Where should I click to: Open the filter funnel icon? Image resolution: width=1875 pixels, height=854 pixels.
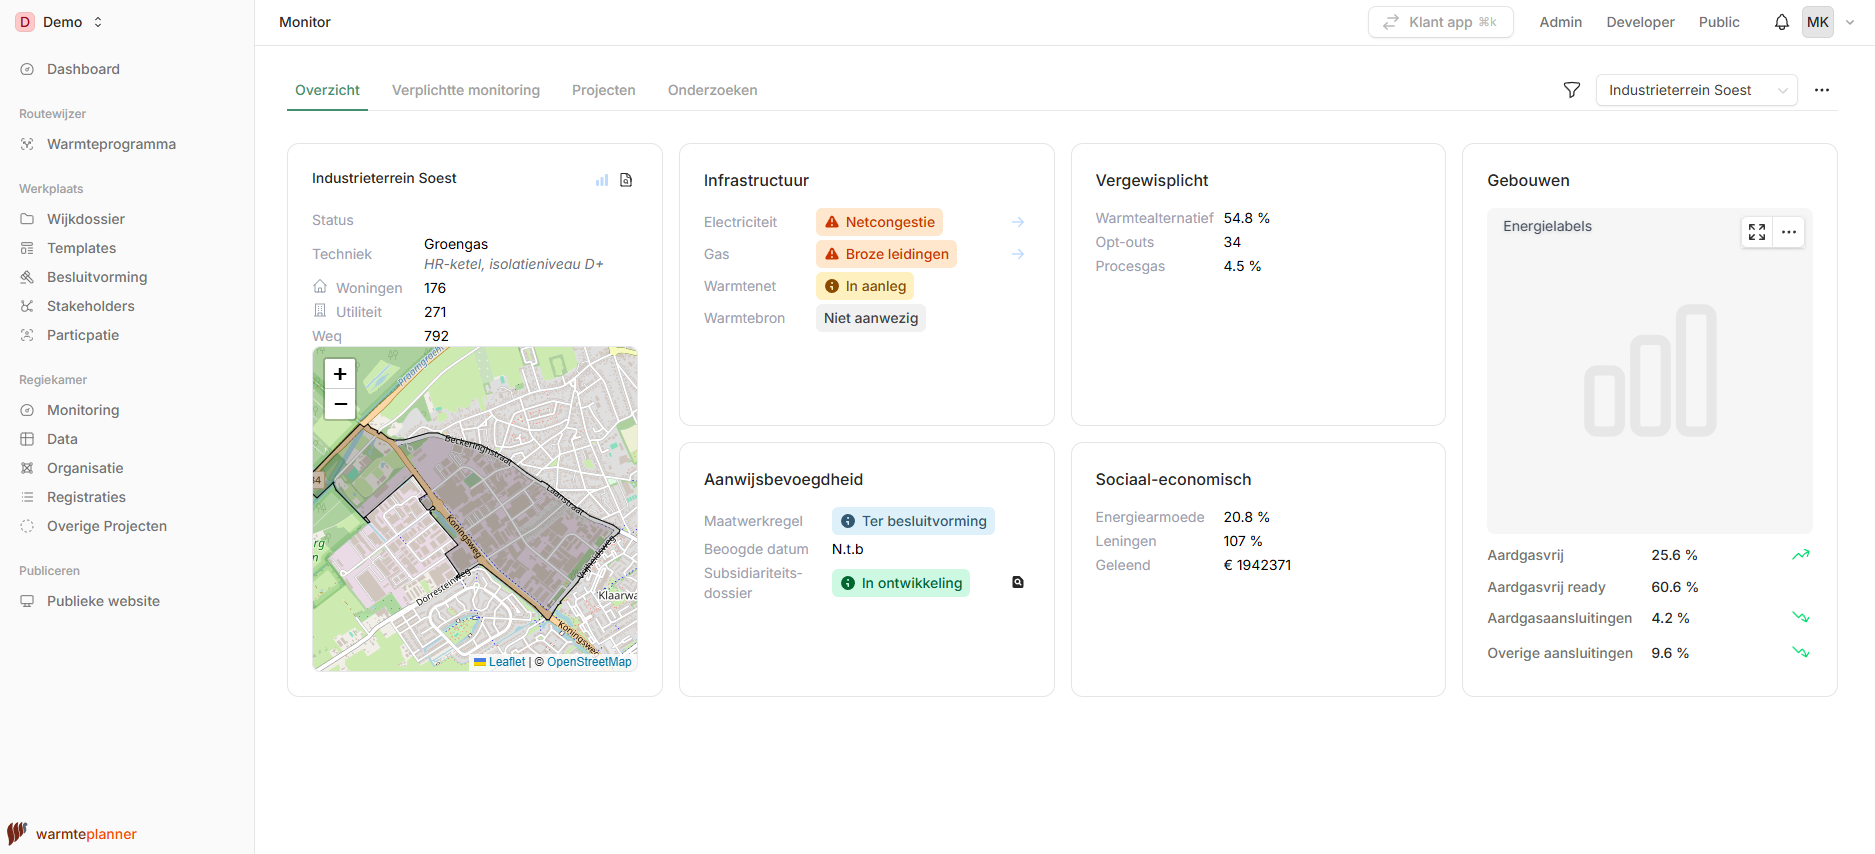1572,90
